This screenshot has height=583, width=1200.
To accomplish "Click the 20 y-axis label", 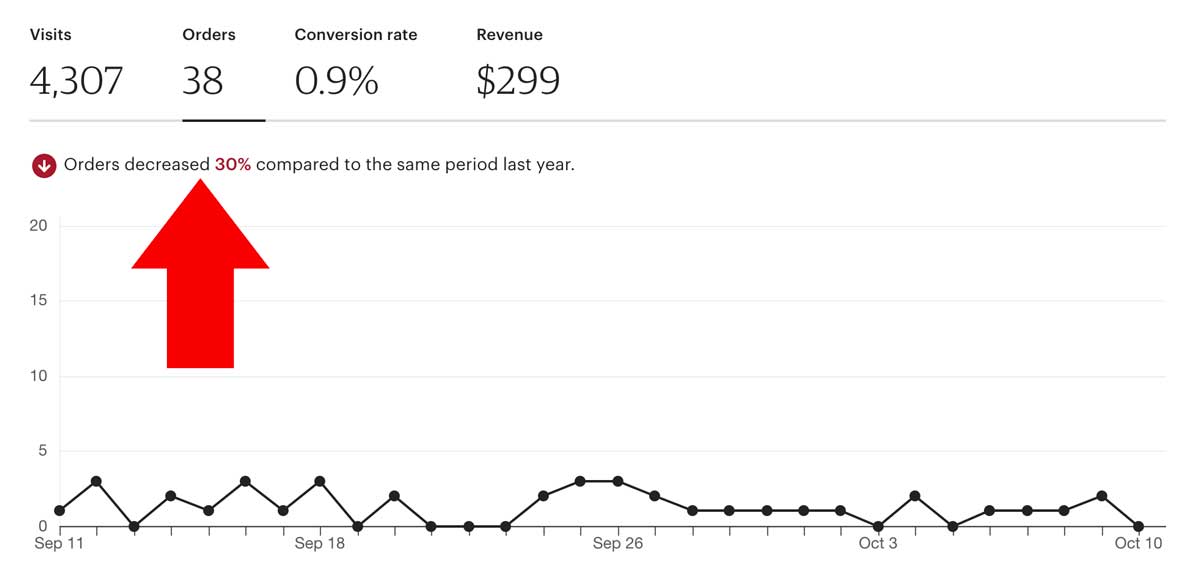I will (x=38, y=226).
